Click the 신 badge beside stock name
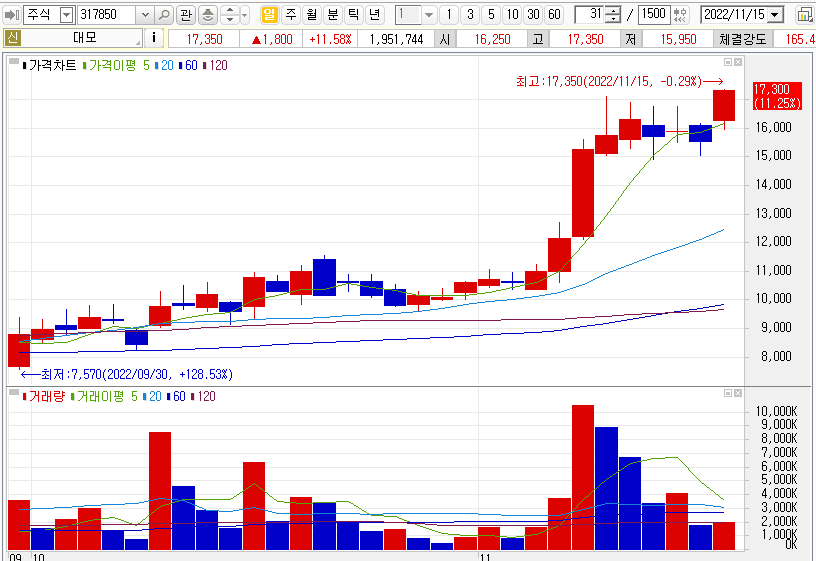Viewport: 816px width, 561px height. pos(12,37)
